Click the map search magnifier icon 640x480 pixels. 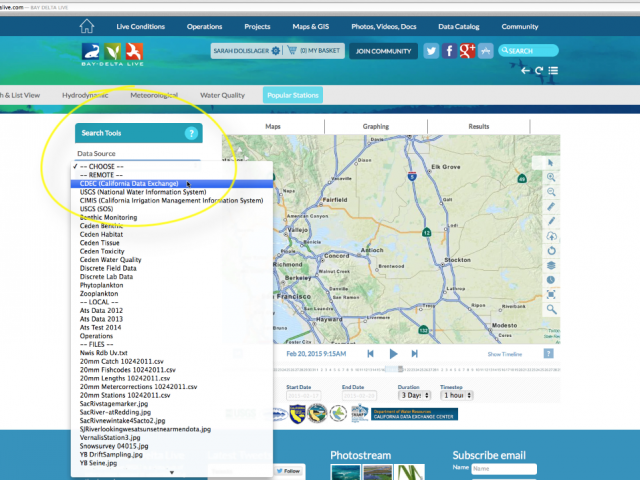(x=551, y=309)
